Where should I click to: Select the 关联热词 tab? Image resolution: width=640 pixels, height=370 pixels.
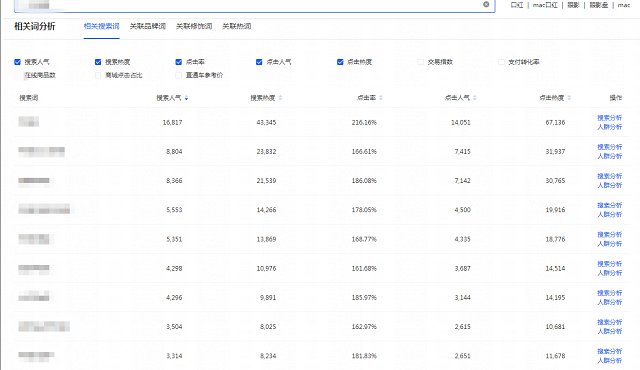point(236,26)
